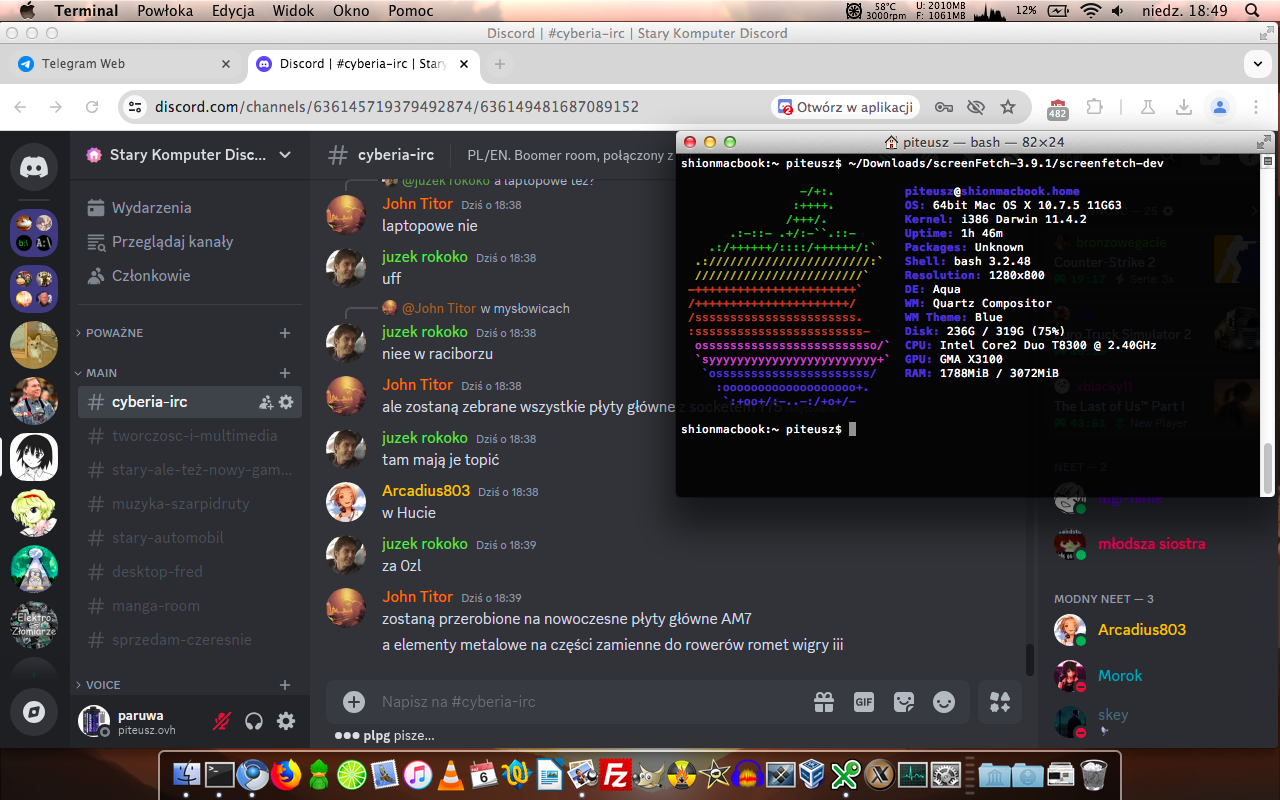Viewport: 1280px width, 800px height.
Task: Open Chrome downloads icon
Action: 1183,107
